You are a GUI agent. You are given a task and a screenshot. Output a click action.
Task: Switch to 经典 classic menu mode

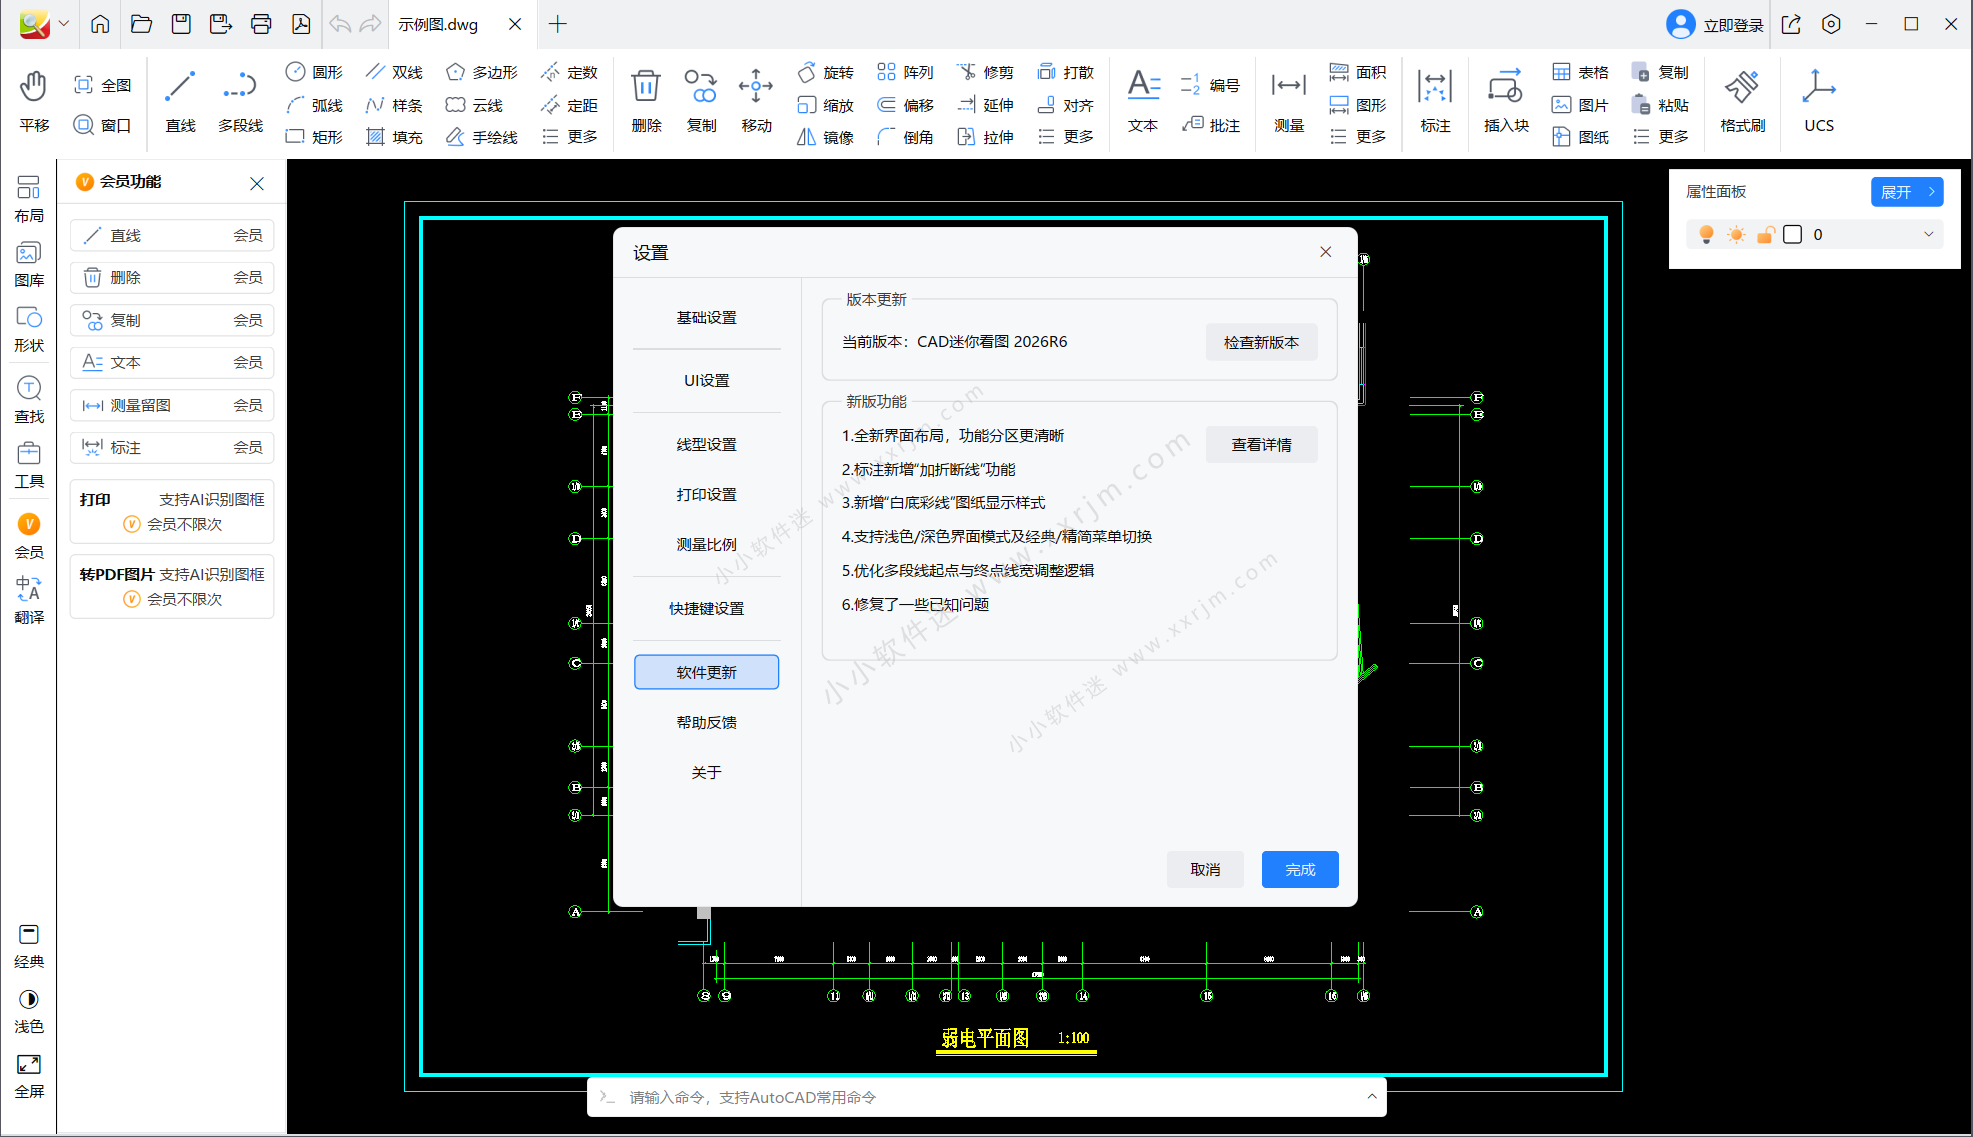(x=29, y=947)
